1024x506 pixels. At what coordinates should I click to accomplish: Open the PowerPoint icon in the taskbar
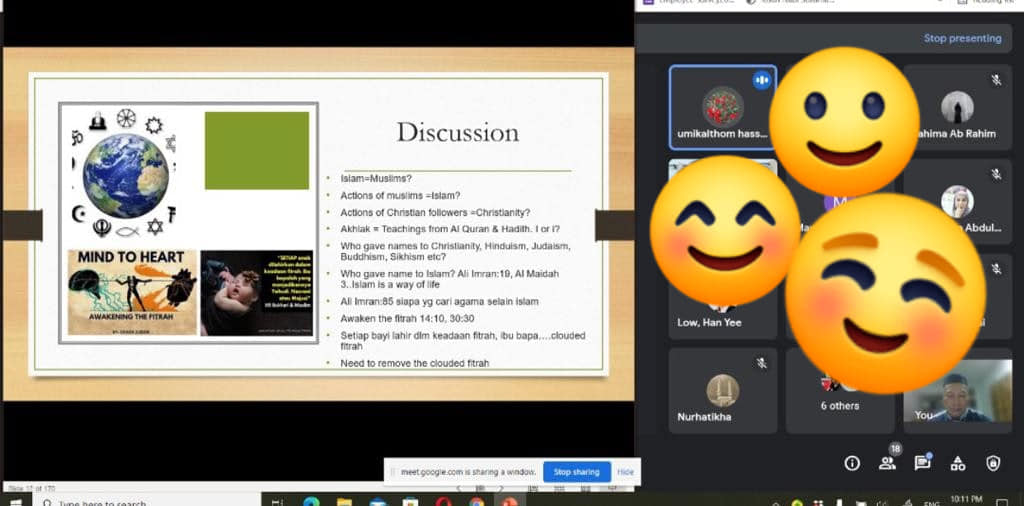[509, 502]
